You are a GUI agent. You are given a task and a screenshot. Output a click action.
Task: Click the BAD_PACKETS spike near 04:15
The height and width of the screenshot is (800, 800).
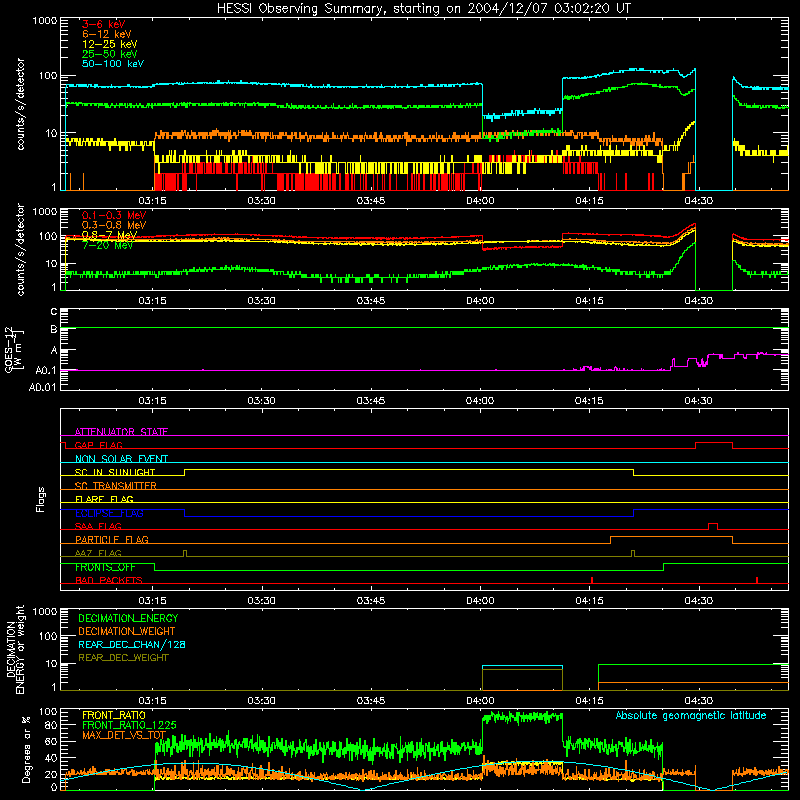[592, 580]
